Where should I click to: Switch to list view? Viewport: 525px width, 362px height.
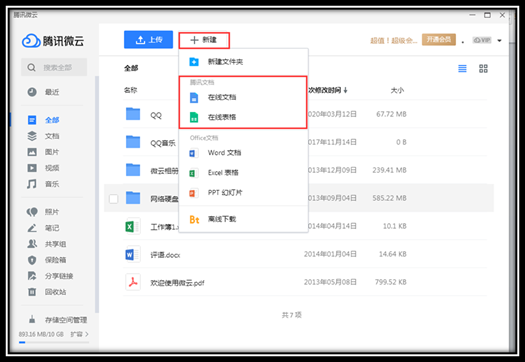(x=462, y=69)
